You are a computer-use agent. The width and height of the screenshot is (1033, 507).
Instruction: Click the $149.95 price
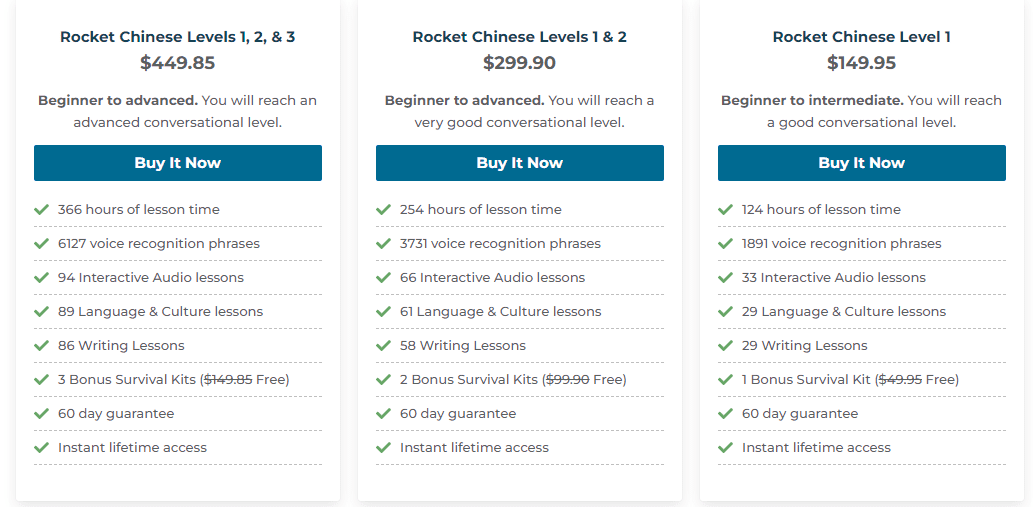coord(861,63)
